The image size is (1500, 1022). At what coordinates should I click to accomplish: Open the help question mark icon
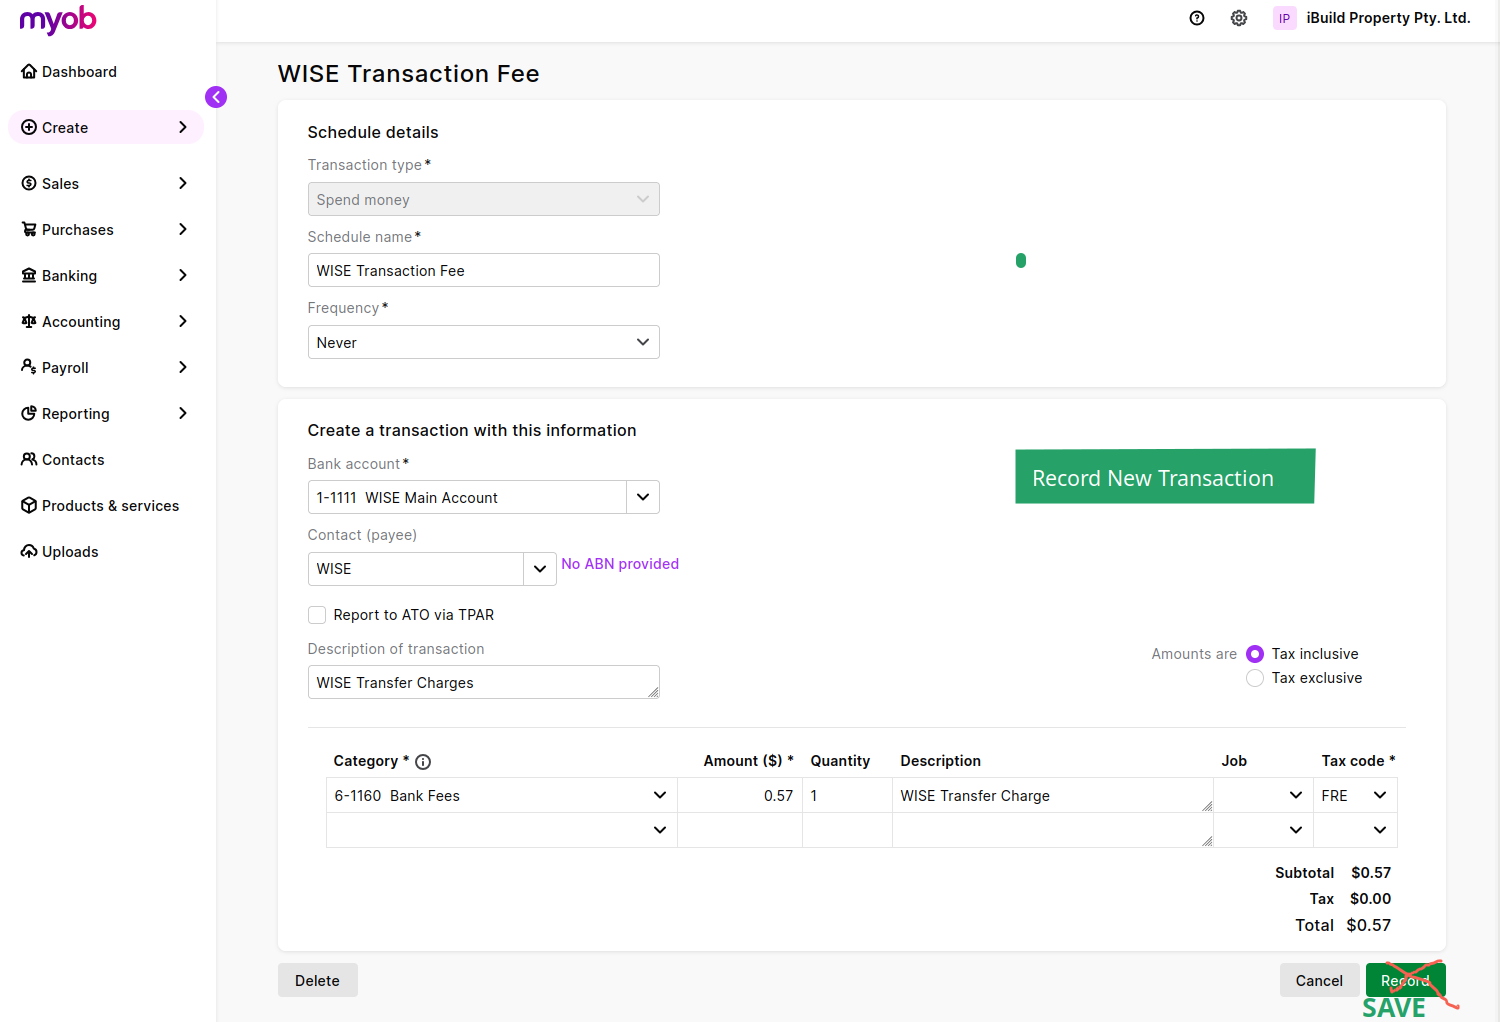coord(1197,18)
